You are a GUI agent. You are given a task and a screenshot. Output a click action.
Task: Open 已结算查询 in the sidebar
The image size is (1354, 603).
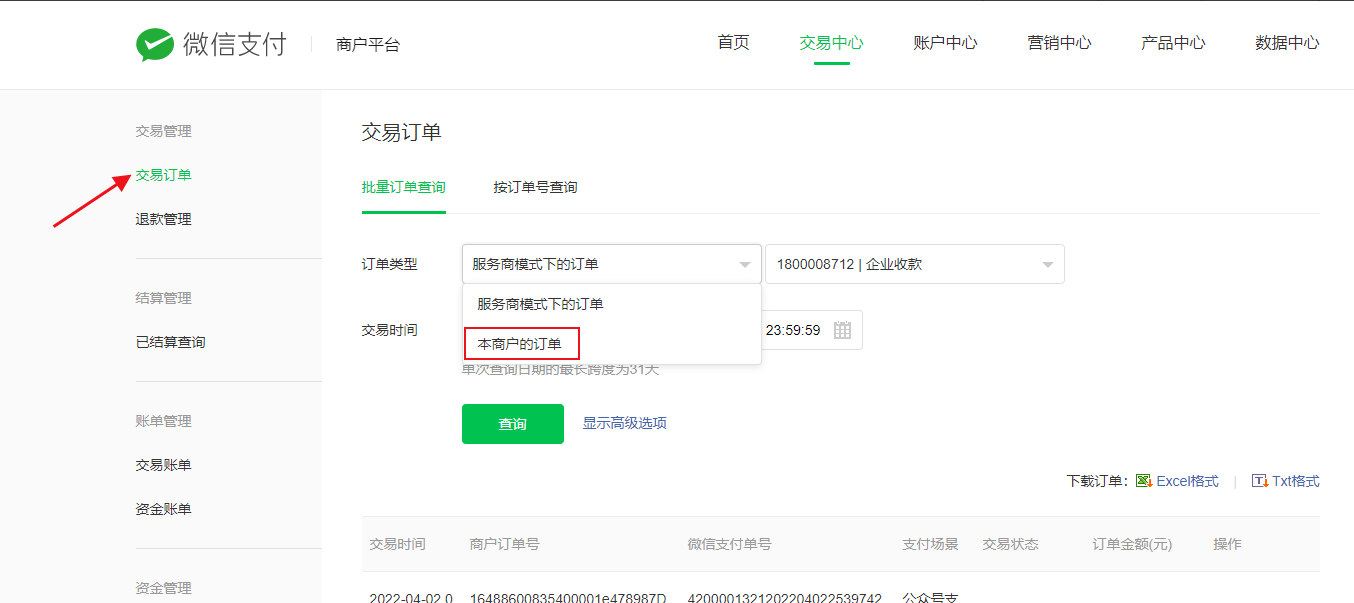(171, 342)
